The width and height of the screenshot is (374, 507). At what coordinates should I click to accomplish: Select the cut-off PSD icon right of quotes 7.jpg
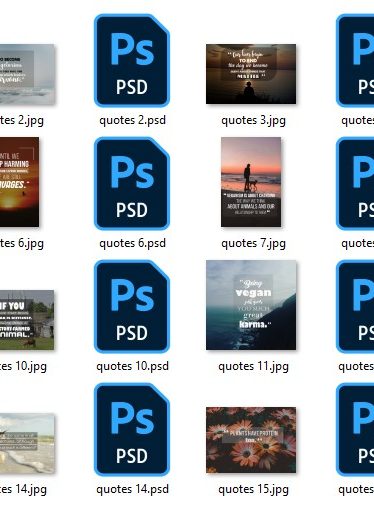[355, 183]
